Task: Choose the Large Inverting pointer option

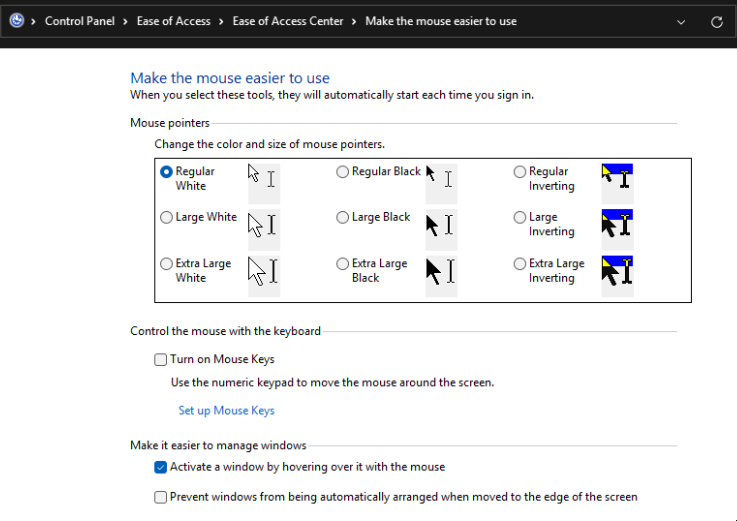Action: 520,217
